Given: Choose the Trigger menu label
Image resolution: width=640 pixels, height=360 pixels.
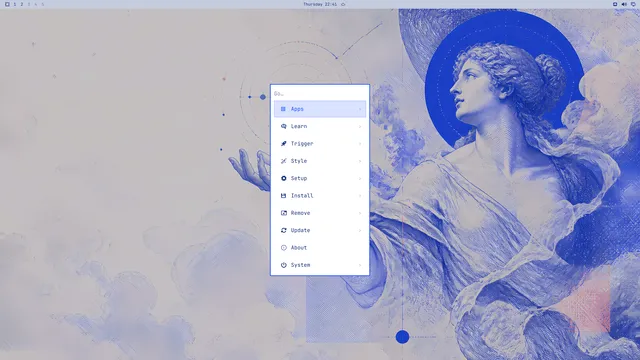Looking at the screenshot, I should pos(302,144).
